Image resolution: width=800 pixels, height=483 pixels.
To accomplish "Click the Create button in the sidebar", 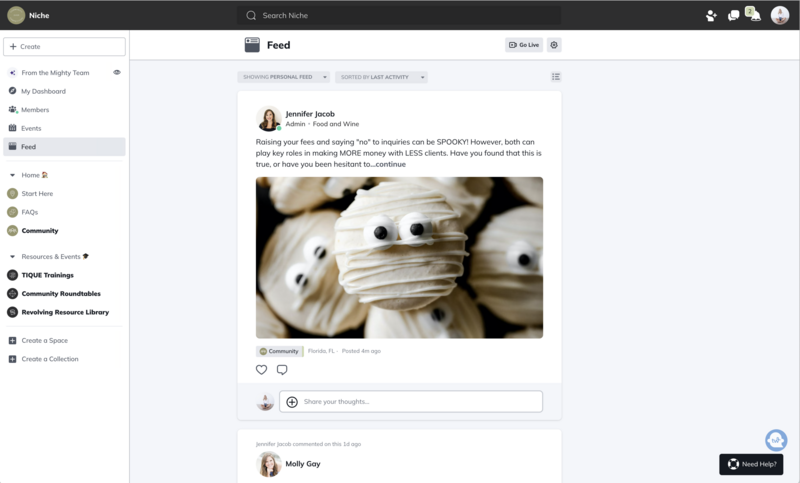I will 64,47.
